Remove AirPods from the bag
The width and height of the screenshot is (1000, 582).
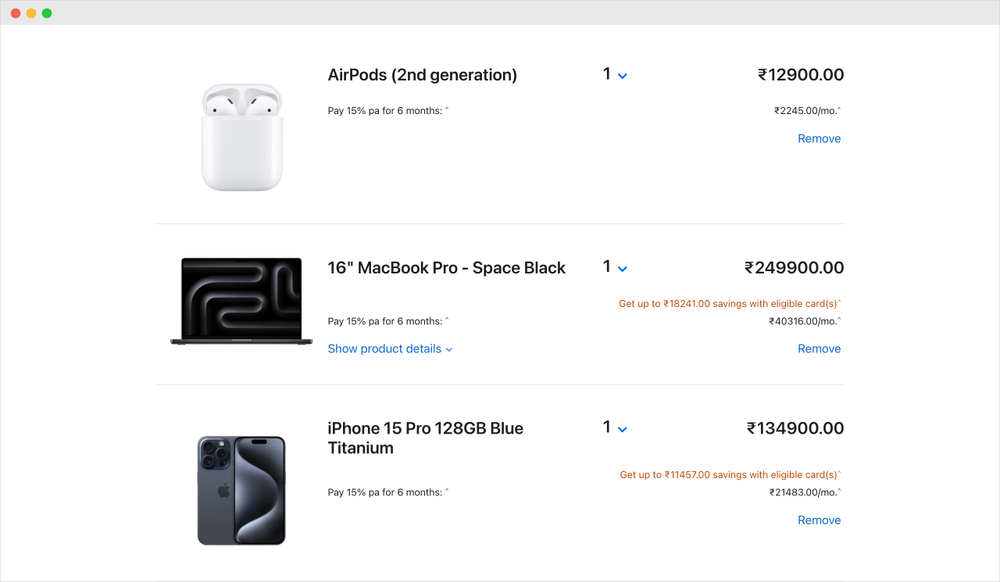click(x=819, y=139)
